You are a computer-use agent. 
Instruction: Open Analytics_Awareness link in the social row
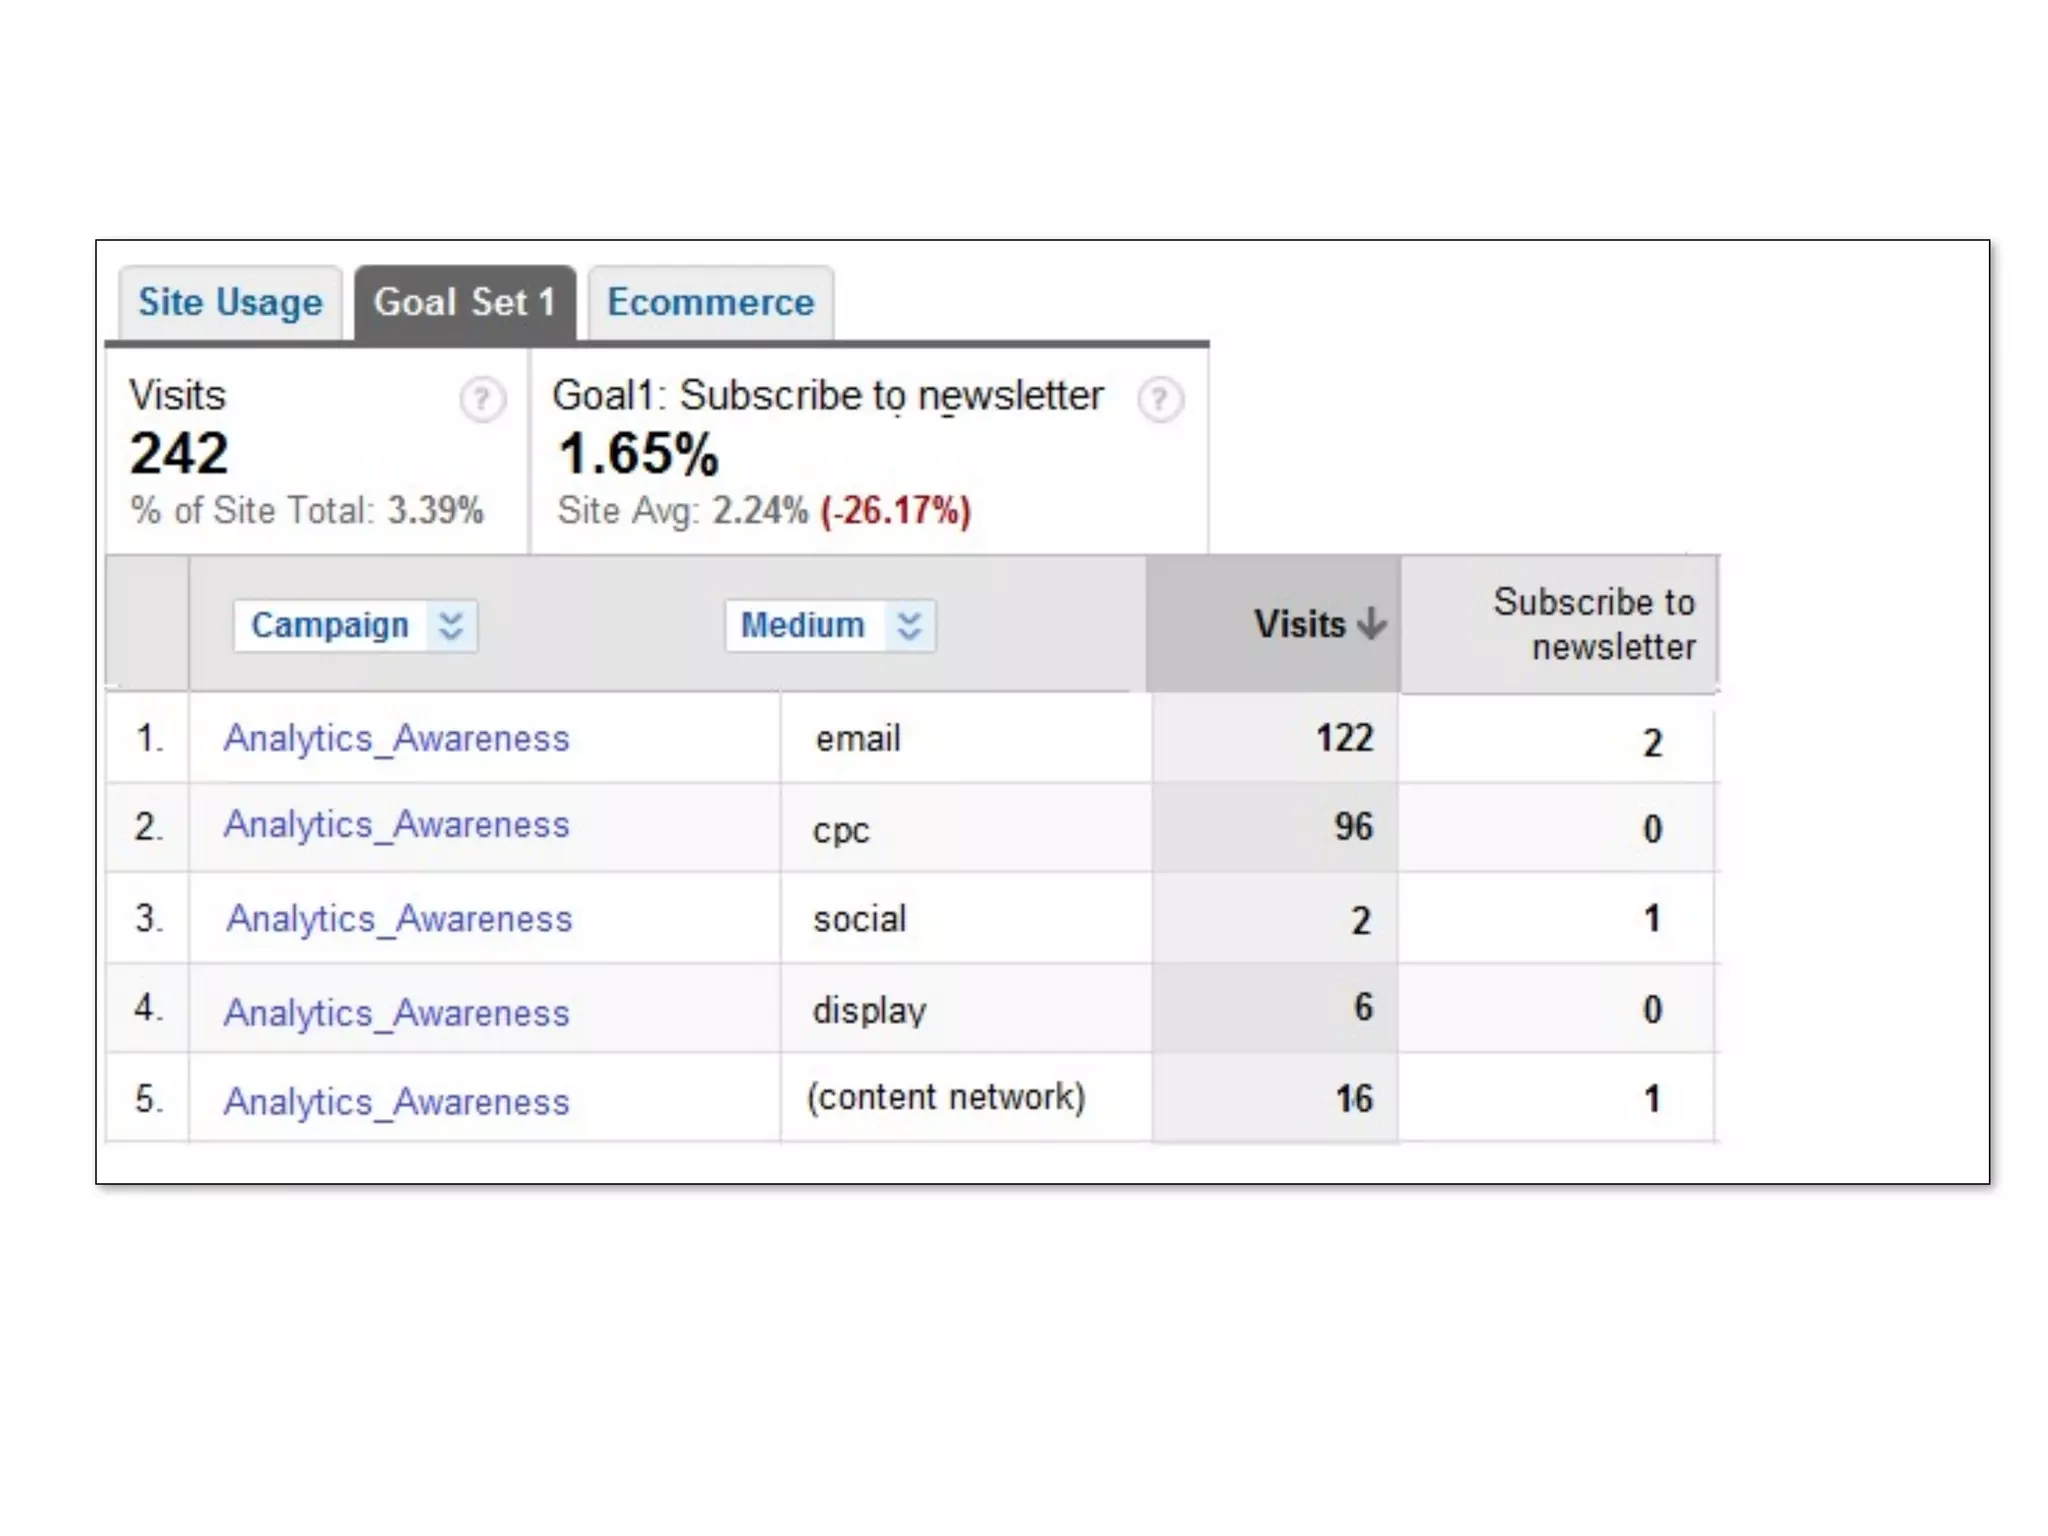[399, 919]
